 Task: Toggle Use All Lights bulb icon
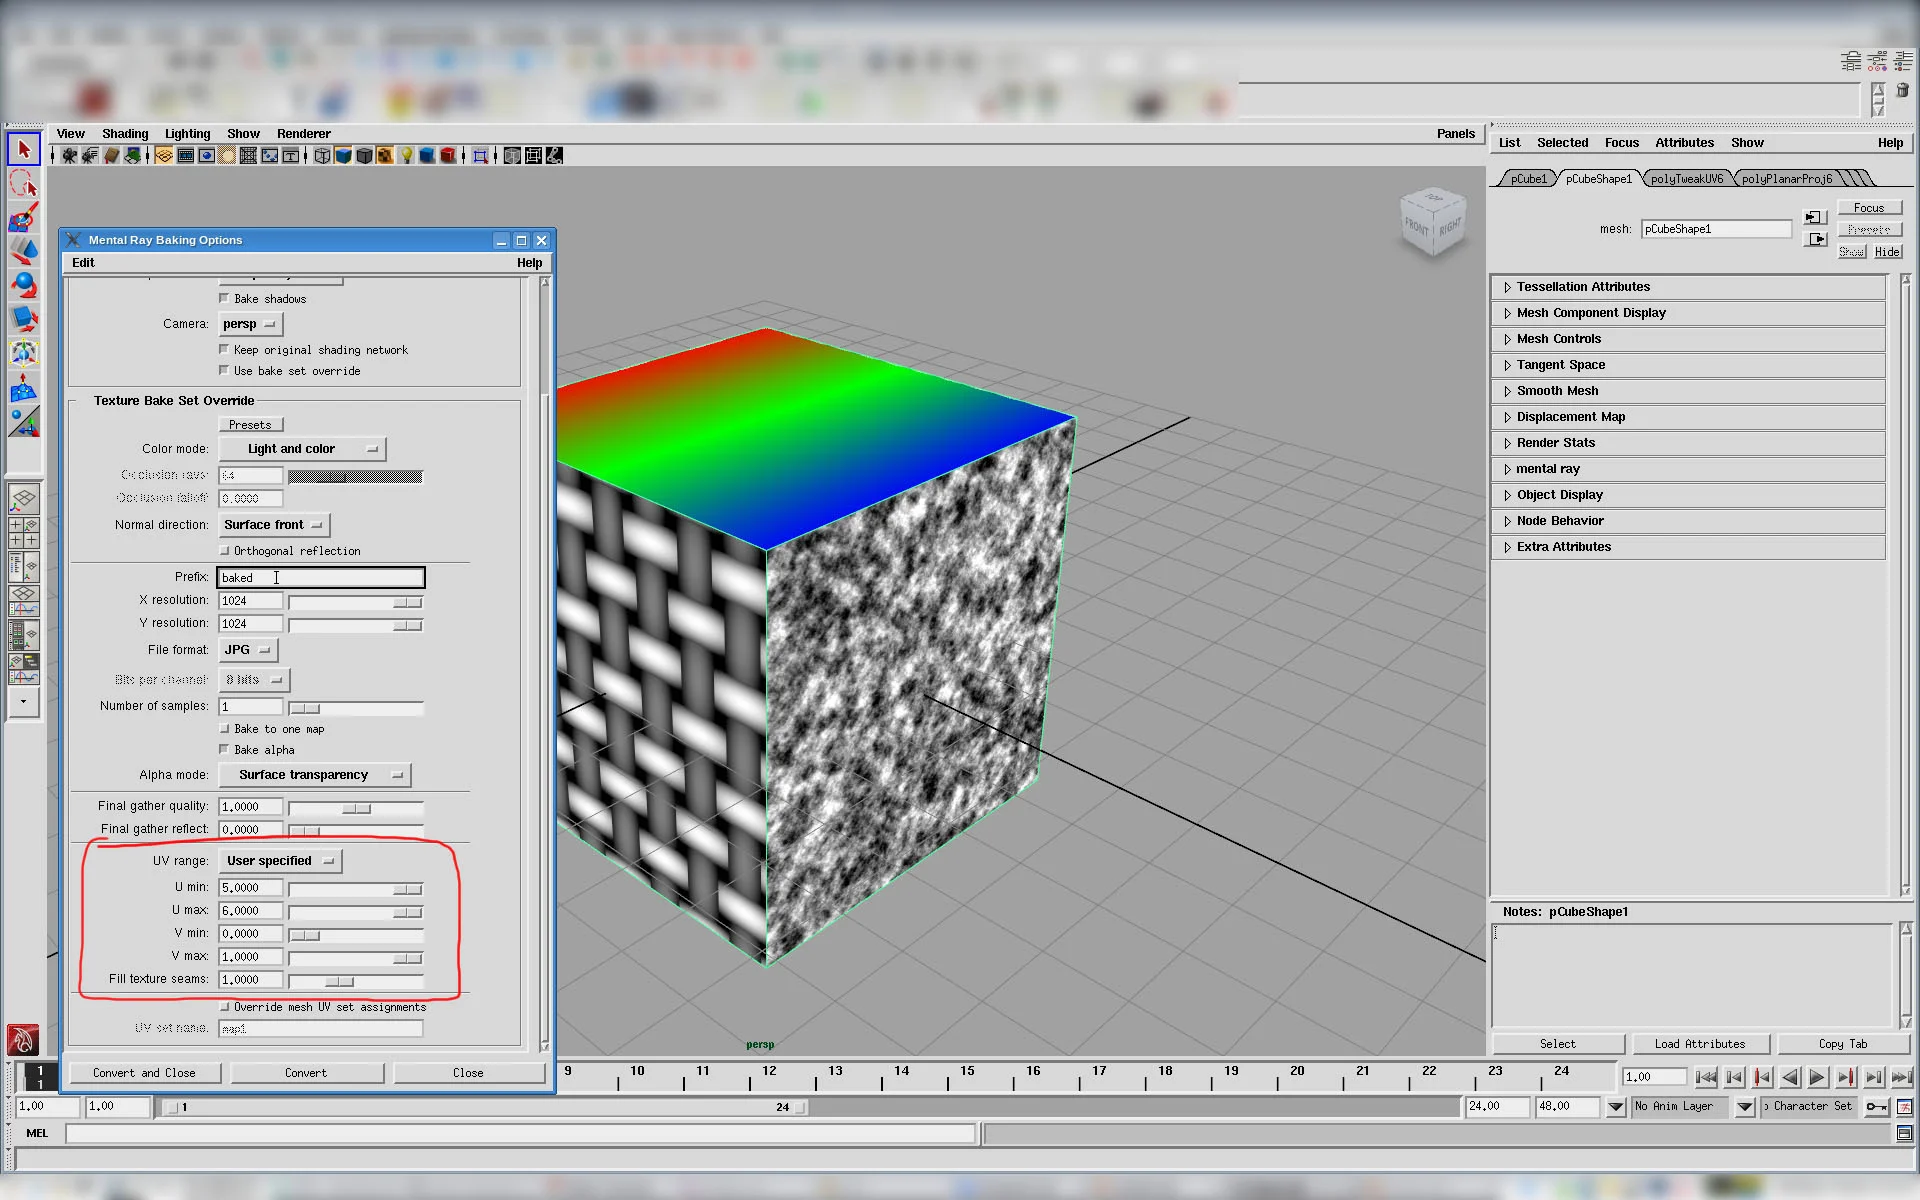[x=406, y=156]
